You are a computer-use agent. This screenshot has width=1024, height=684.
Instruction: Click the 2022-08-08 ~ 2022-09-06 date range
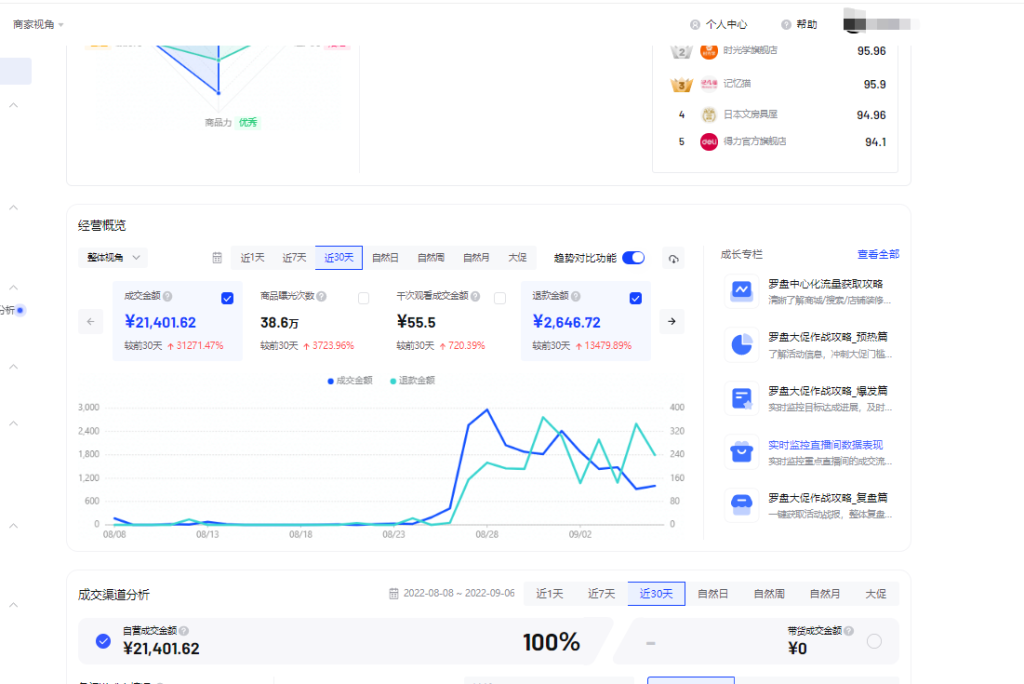coord(458,593)
